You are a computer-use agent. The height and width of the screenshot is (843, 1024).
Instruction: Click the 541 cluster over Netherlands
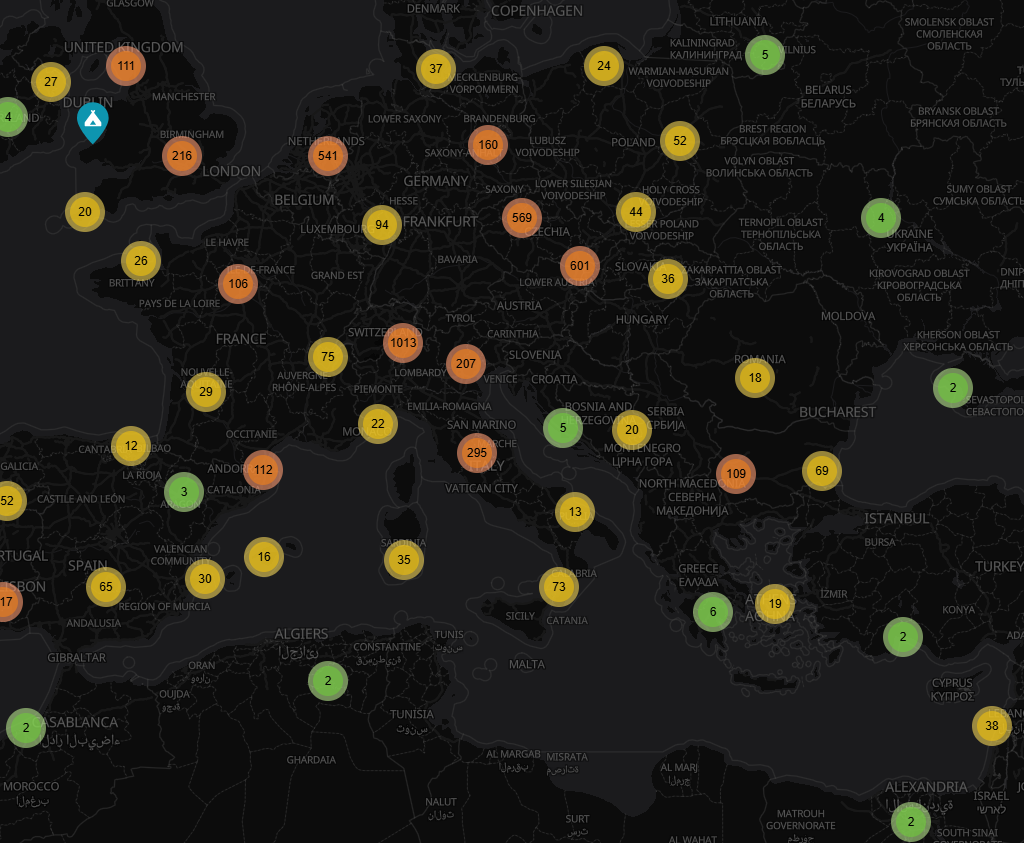328,156
